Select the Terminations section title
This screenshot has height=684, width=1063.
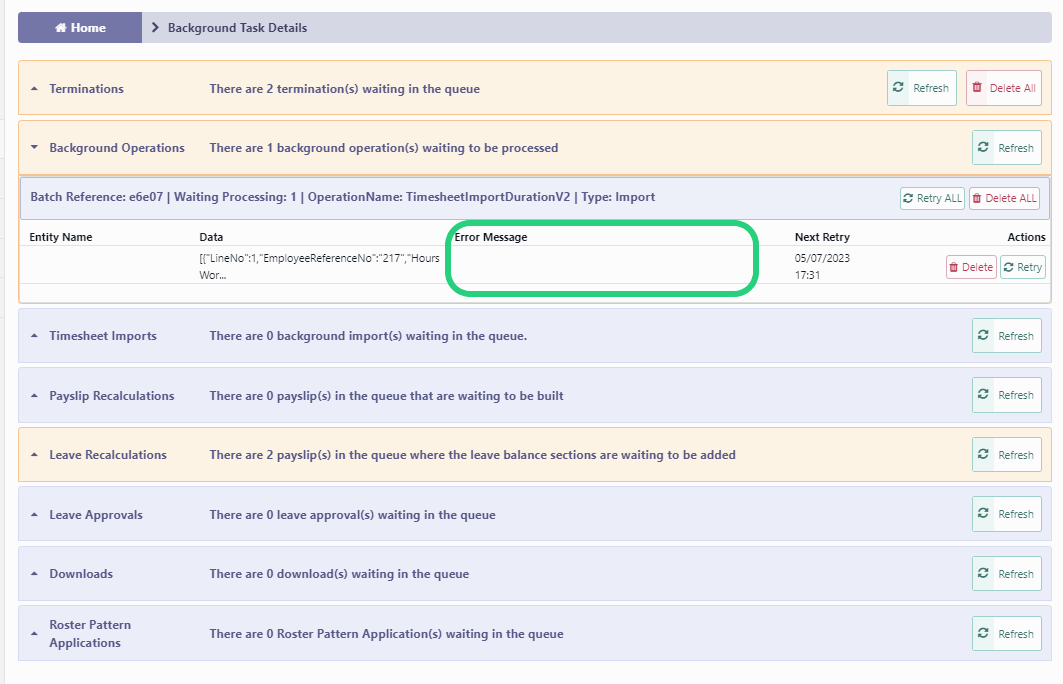(x=86, y=89)
